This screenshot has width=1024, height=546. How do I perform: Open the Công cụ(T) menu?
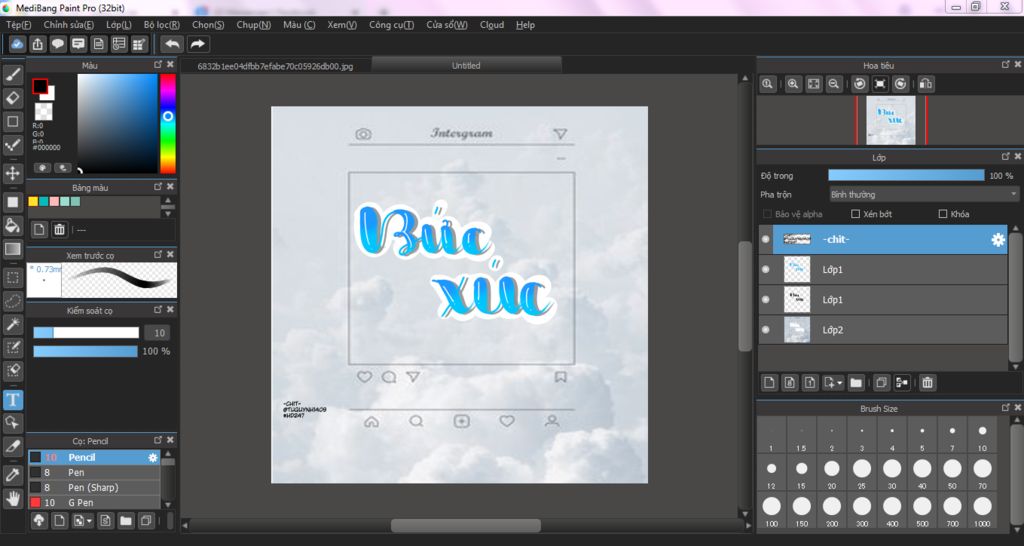391,25
